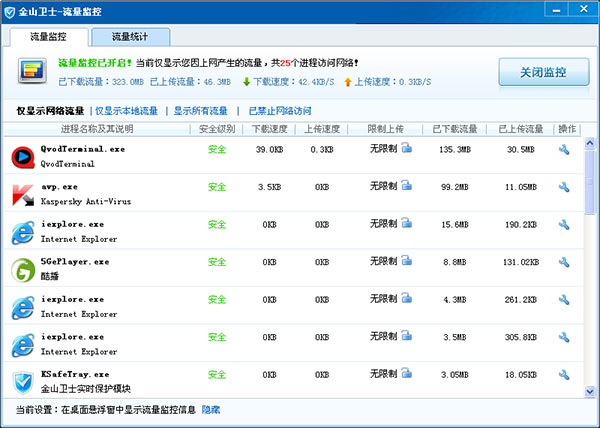
Task: Sort by 进程名称及其说明 column header
Action: point(97,129)
